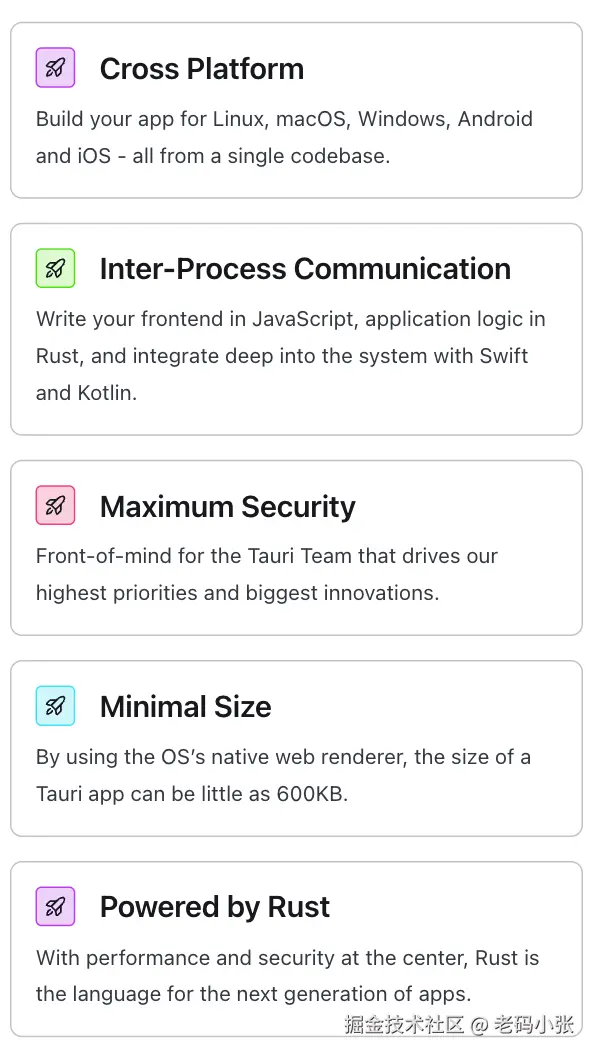
Task: Click the Write your frontend in JavaScript line
Action: [x=290, y=319]
